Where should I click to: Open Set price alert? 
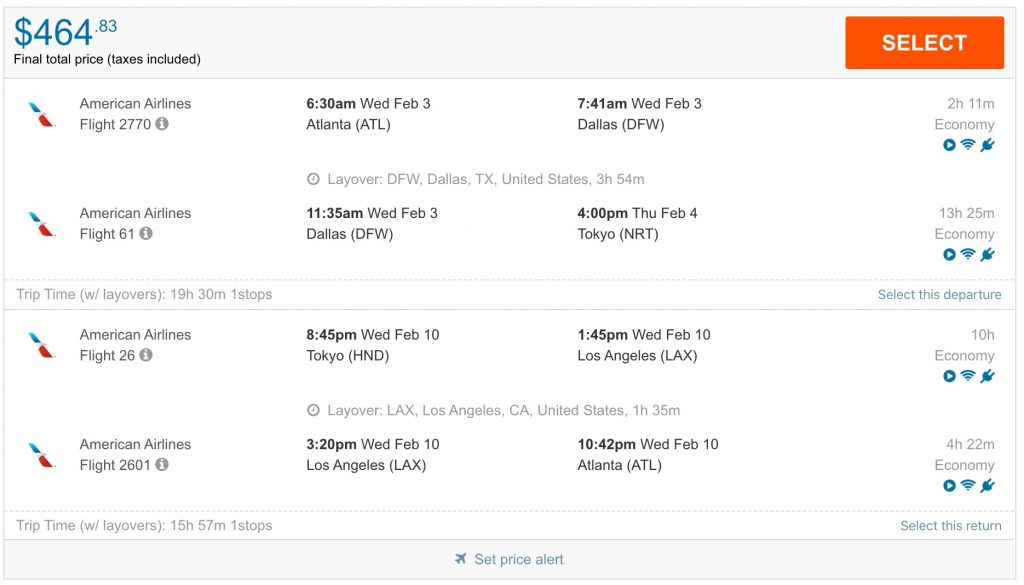pos(518,559)
